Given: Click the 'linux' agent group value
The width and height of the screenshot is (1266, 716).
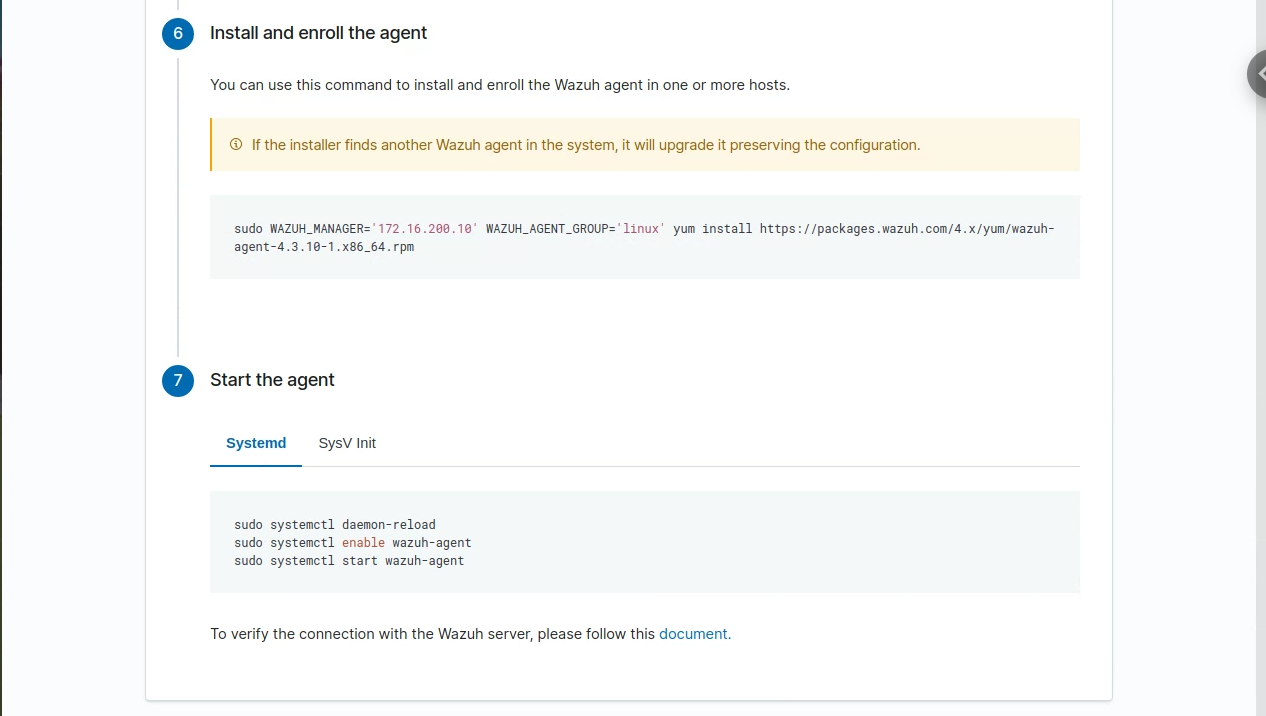Looking at the screenshot, I should click(640, 229).
